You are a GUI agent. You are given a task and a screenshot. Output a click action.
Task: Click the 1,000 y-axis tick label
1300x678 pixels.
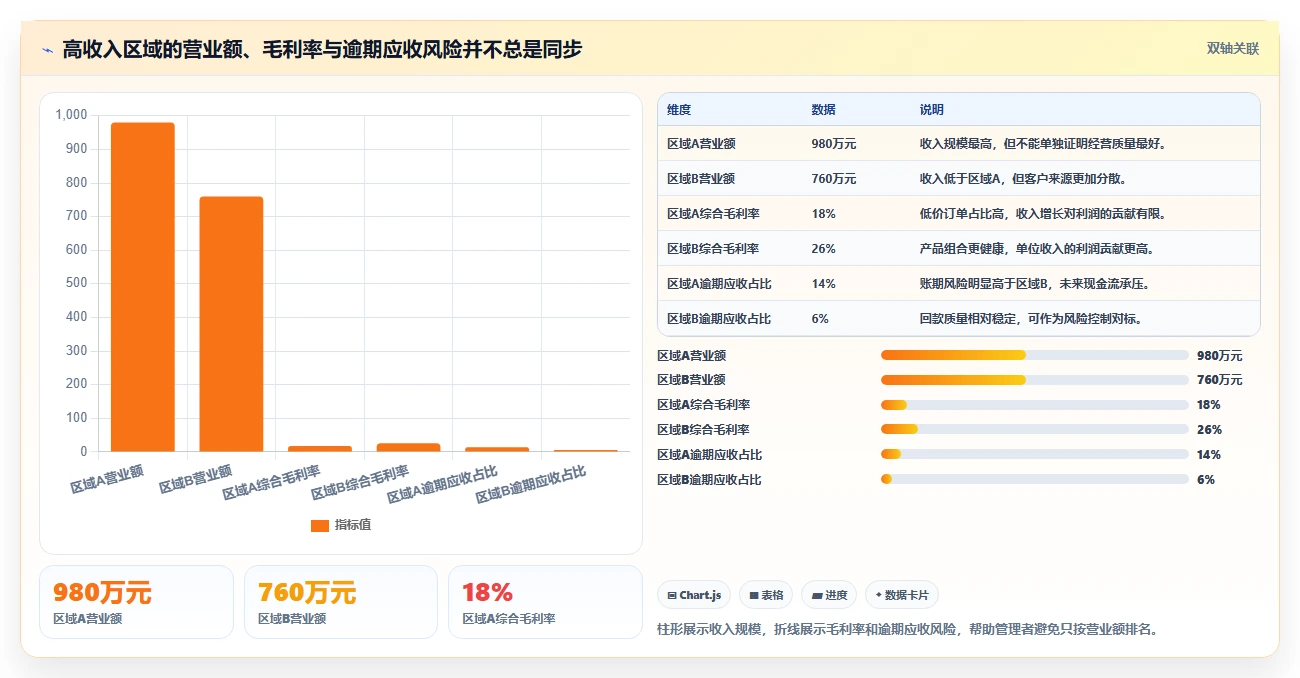pos(71,115)
